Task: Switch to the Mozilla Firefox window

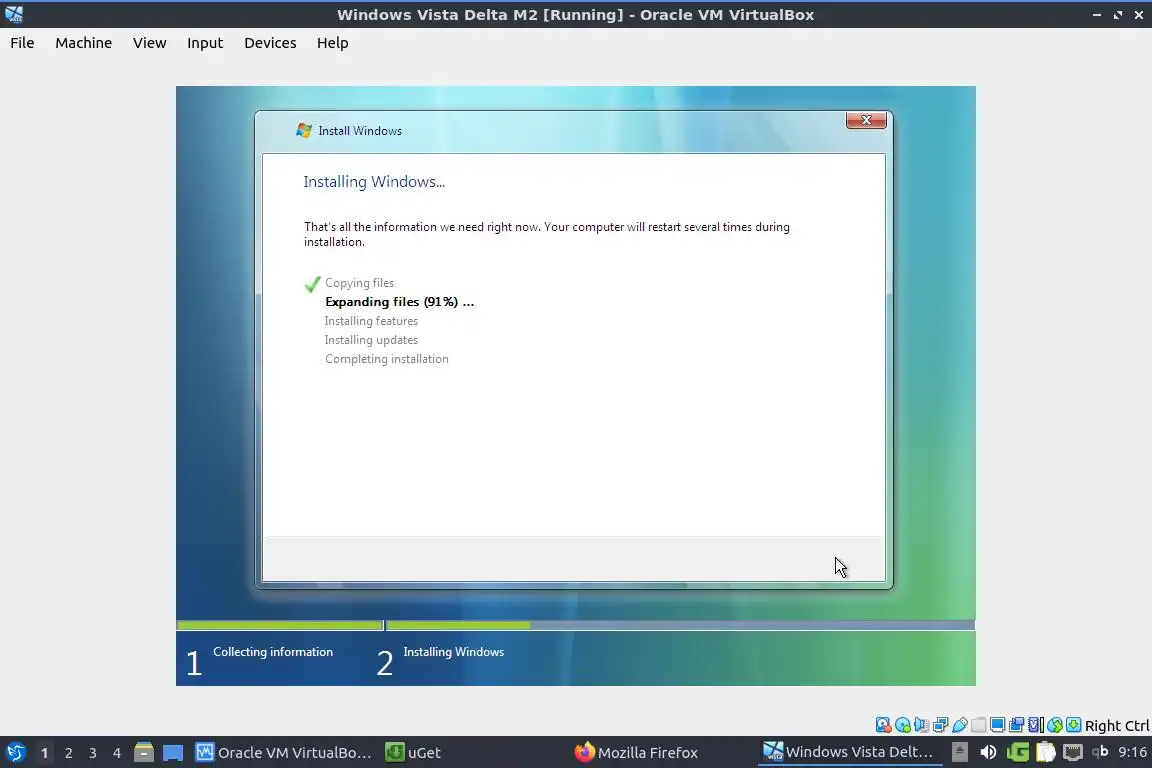Action: 637,753
